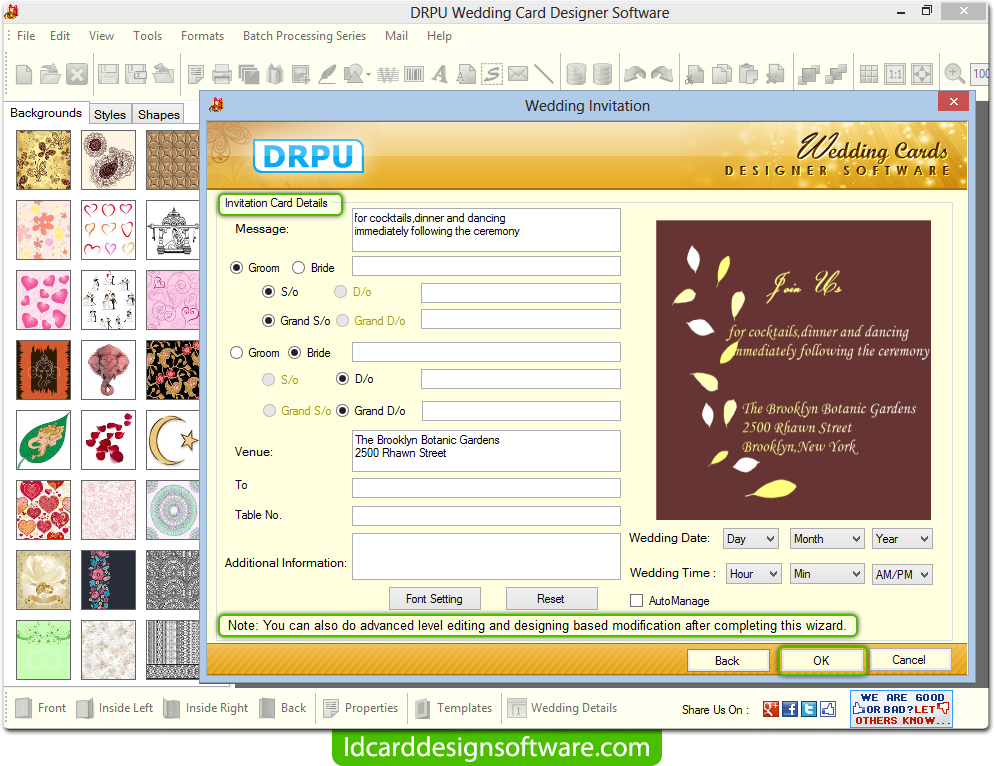
Task: Click the Send to Back icon
Action: click(x=836, y=74)
